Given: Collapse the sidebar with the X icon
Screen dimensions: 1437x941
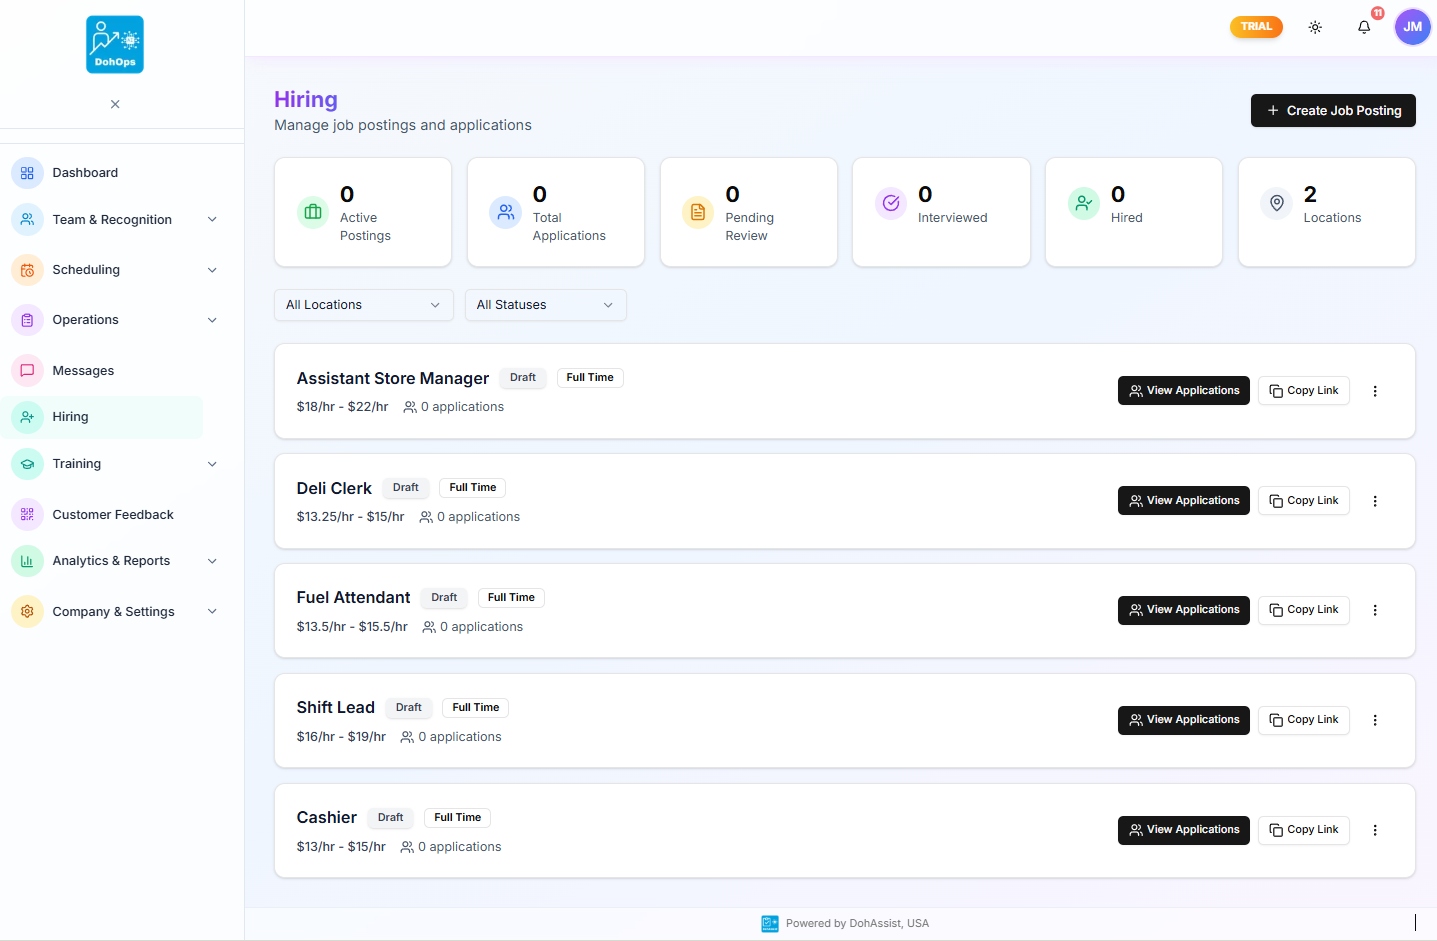Looking at the screenshot, I should tap(114, 104).
